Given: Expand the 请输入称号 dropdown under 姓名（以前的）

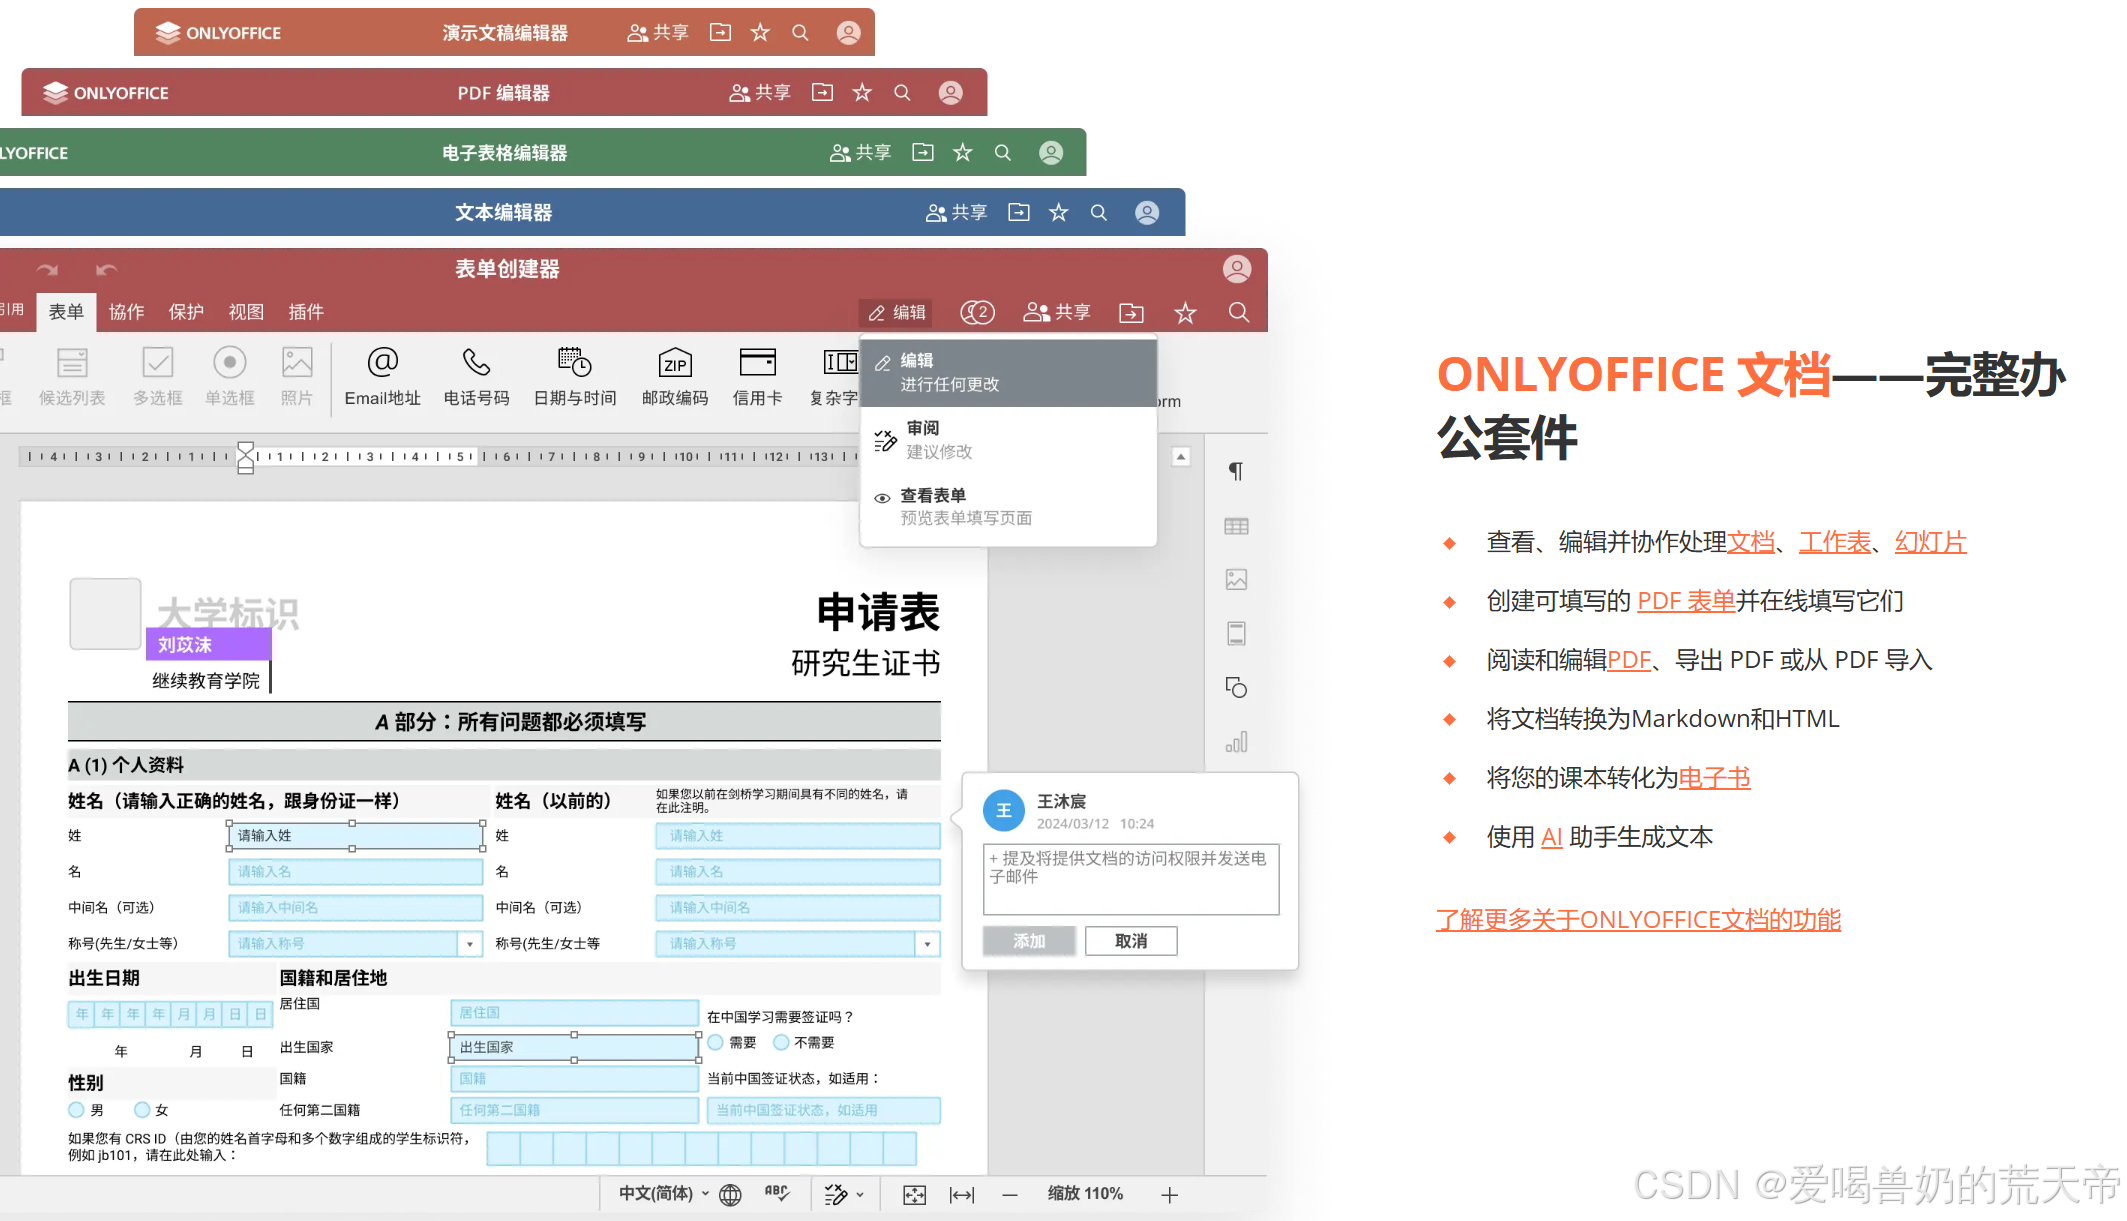Looking at the screenshot, I should (x=927, y=944).
